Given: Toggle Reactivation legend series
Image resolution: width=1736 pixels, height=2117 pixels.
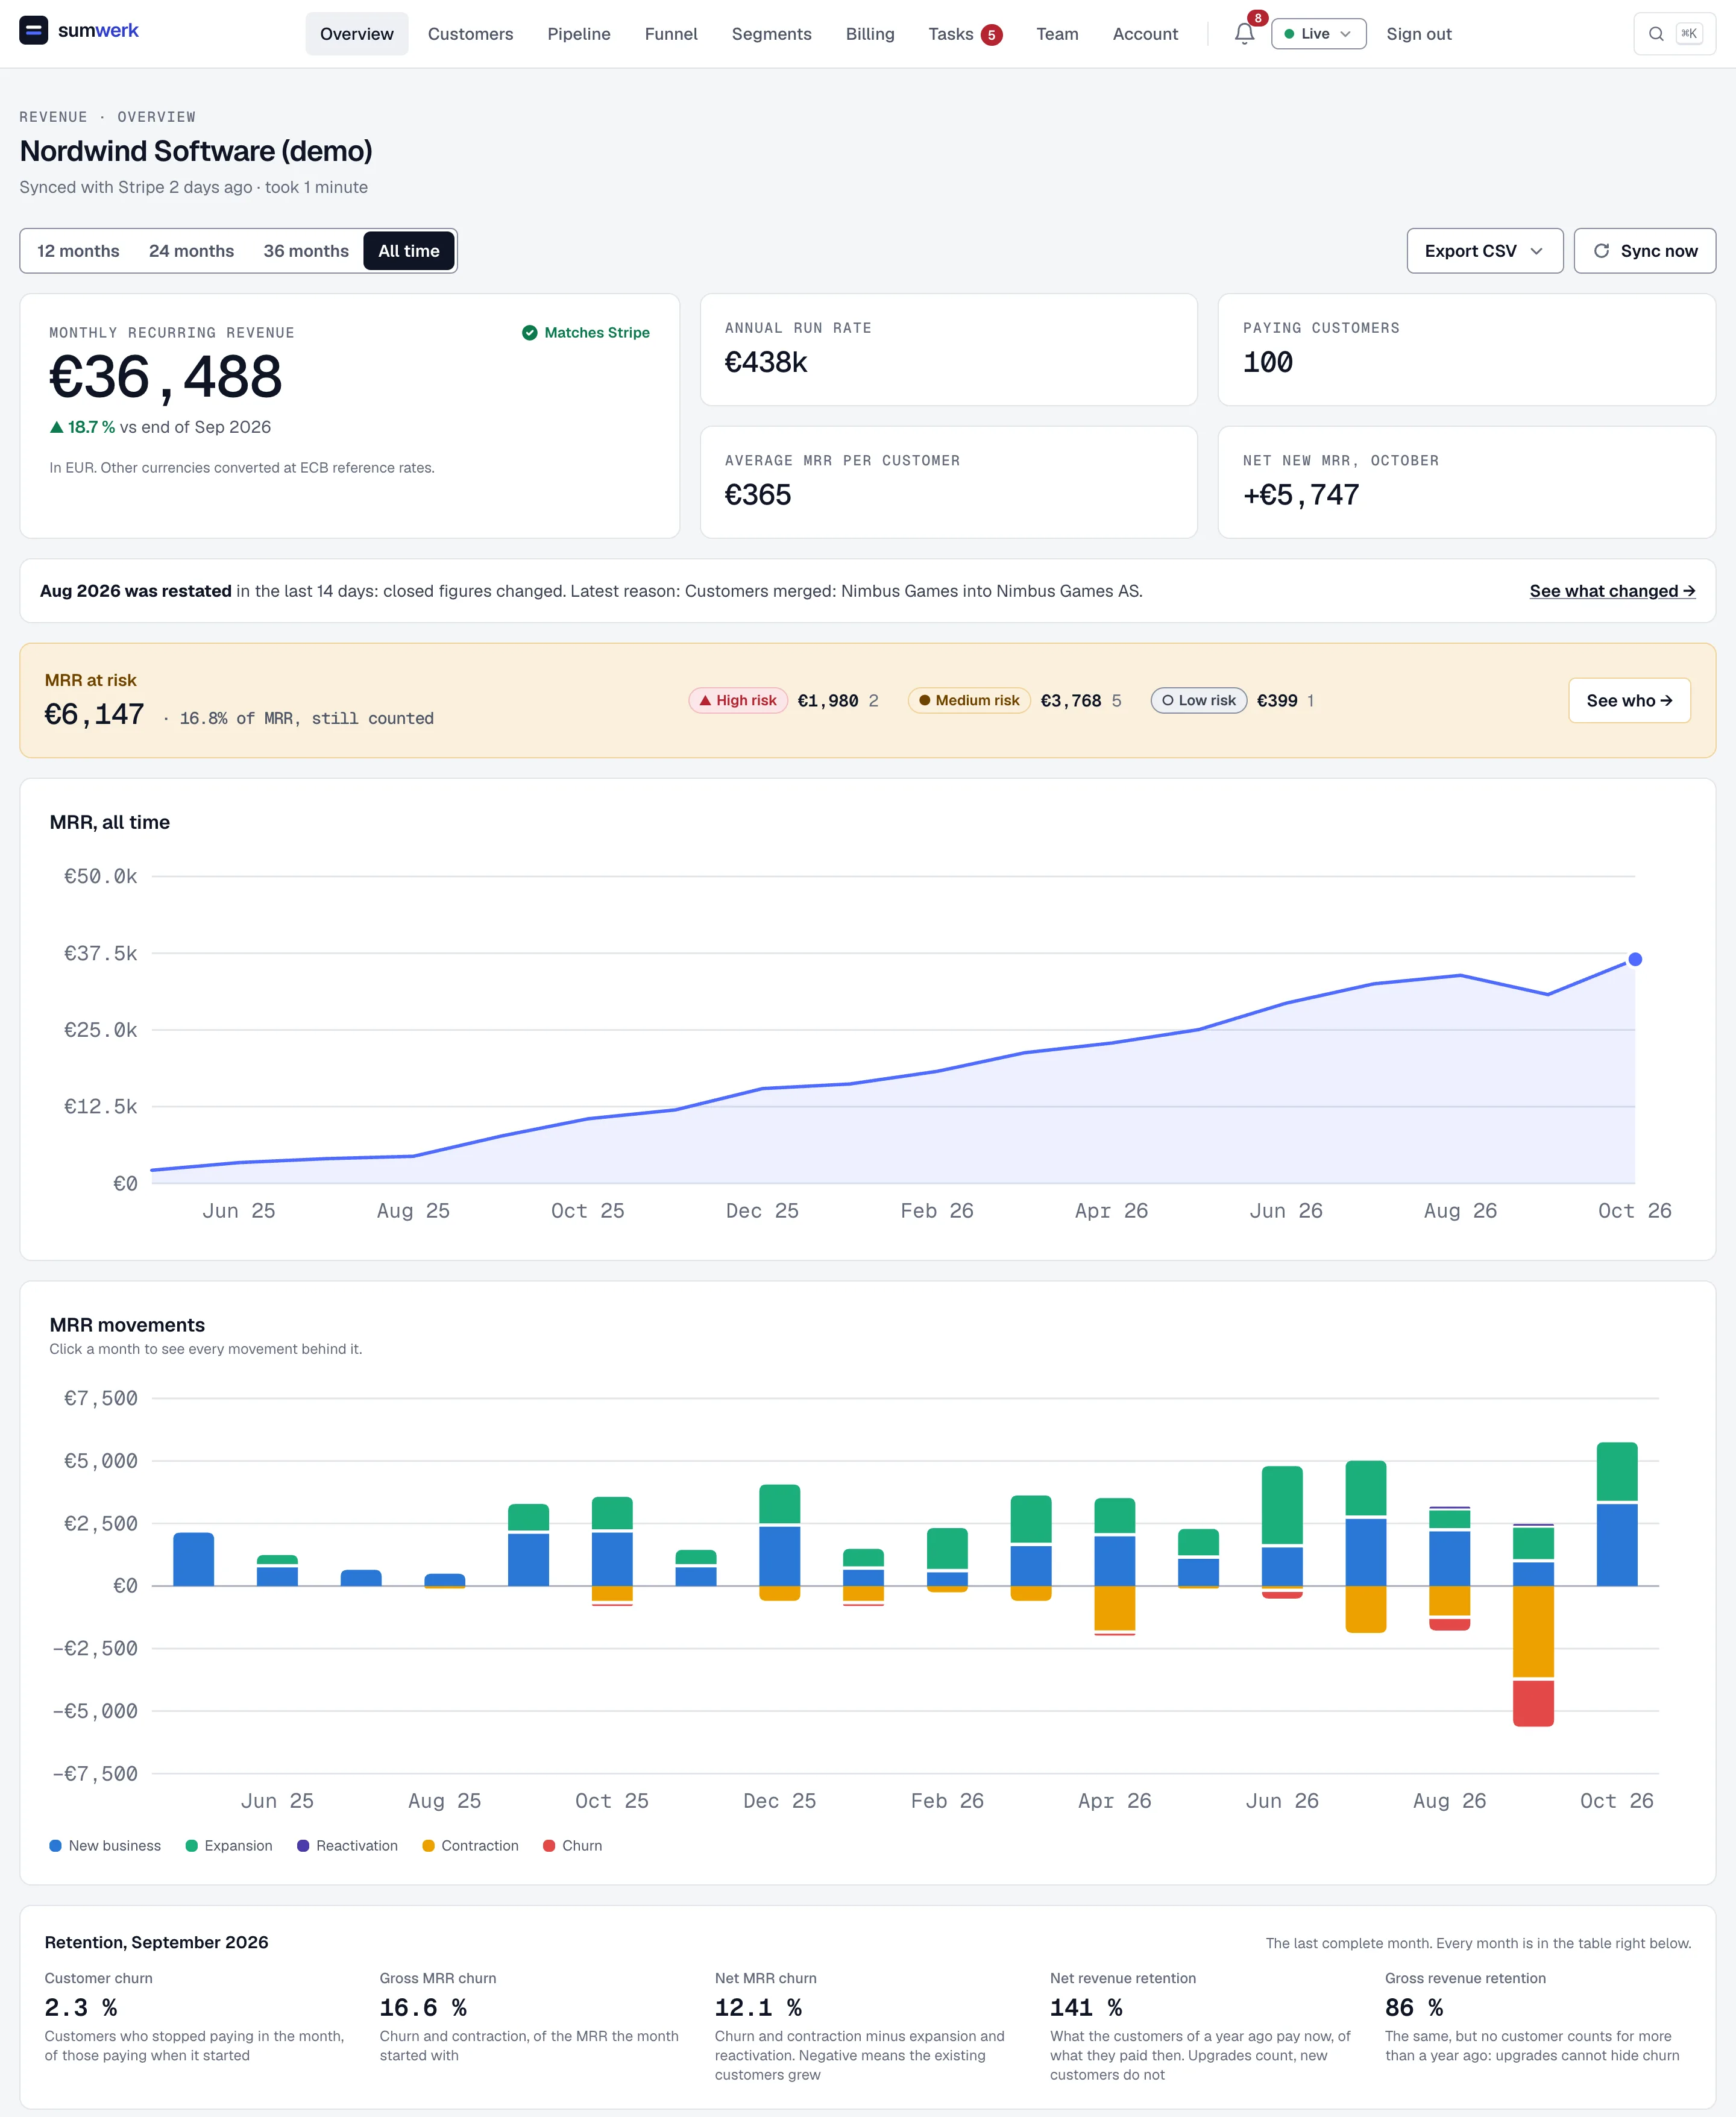Looking at the screenshot, I should click(x=347, y=1846).
